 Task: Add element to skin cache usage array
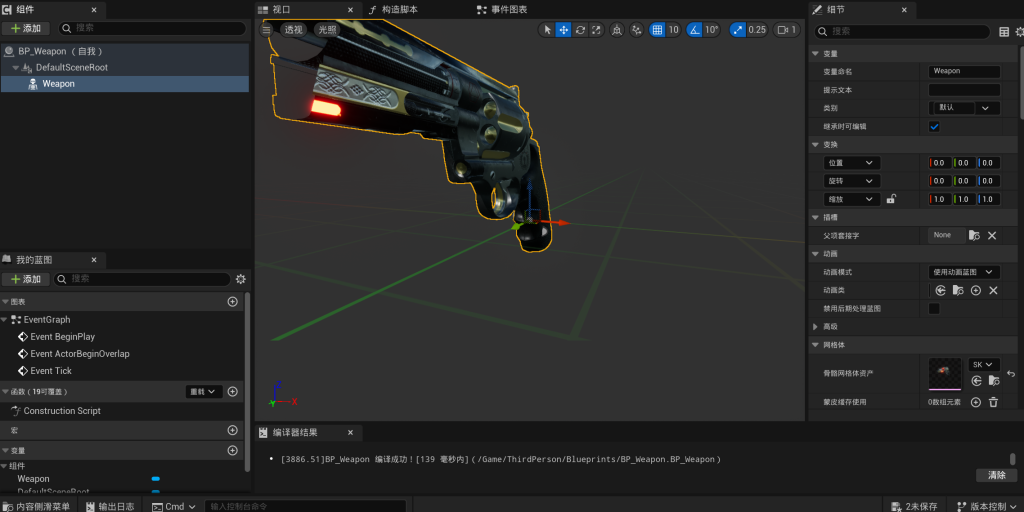click(976, 402)
